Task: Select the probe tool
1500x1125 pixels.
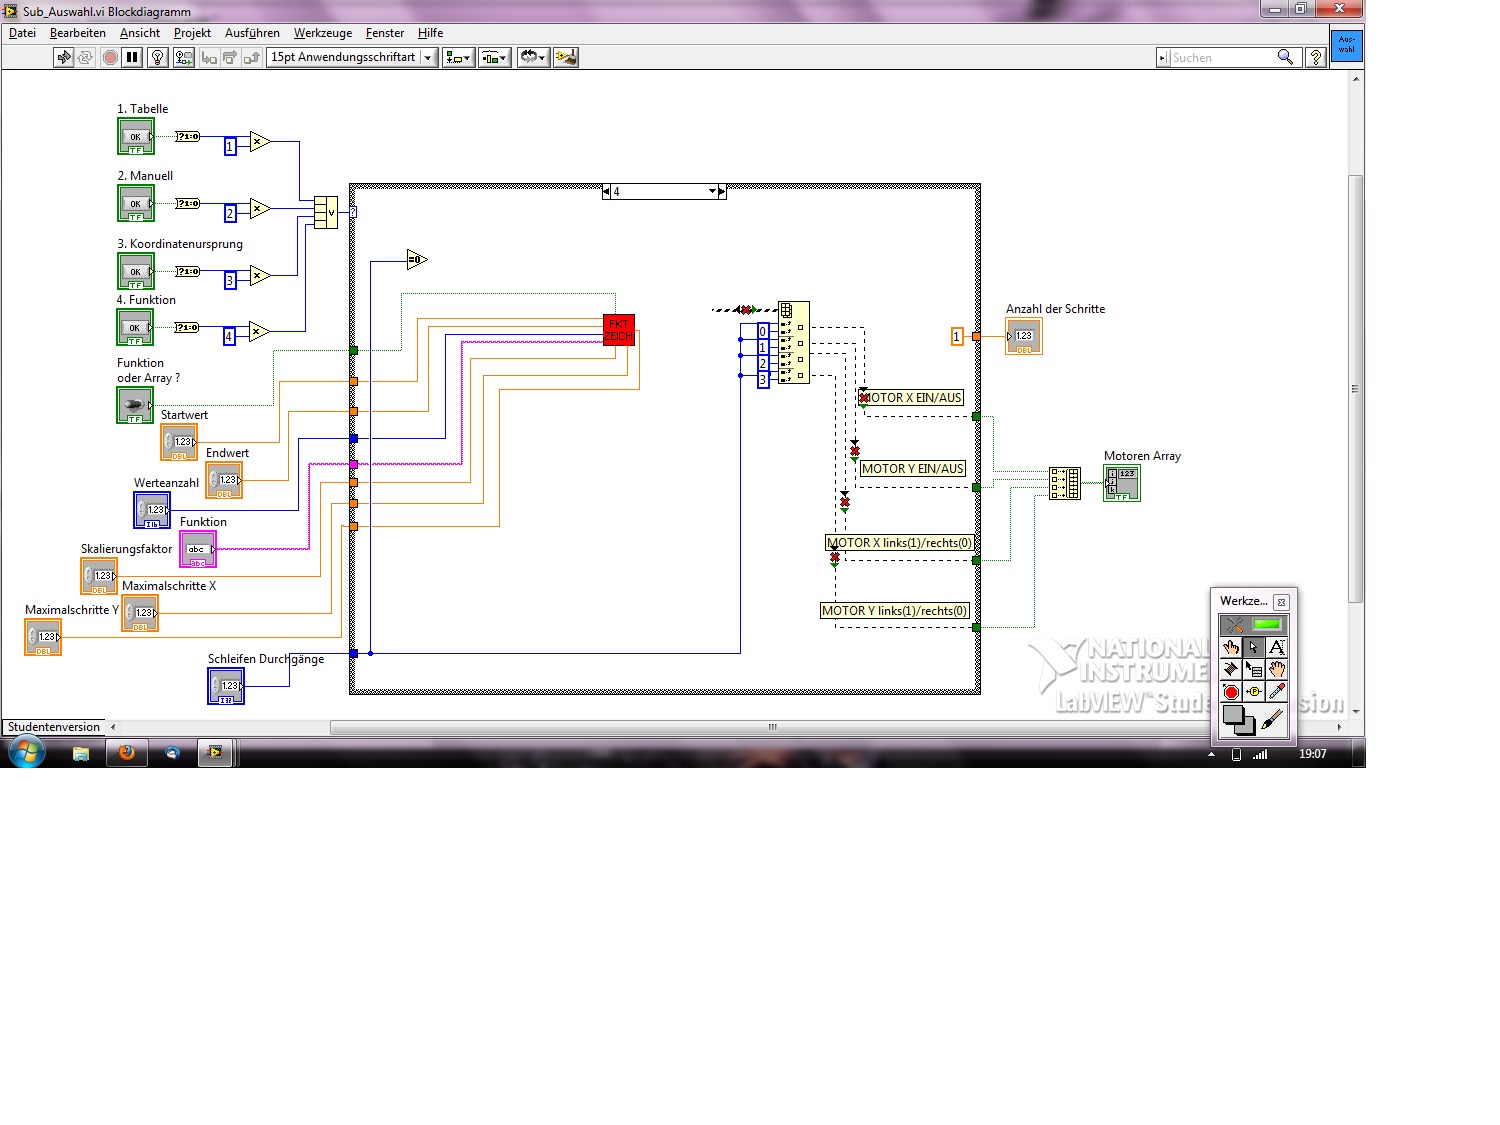Action: [1254, 692]
